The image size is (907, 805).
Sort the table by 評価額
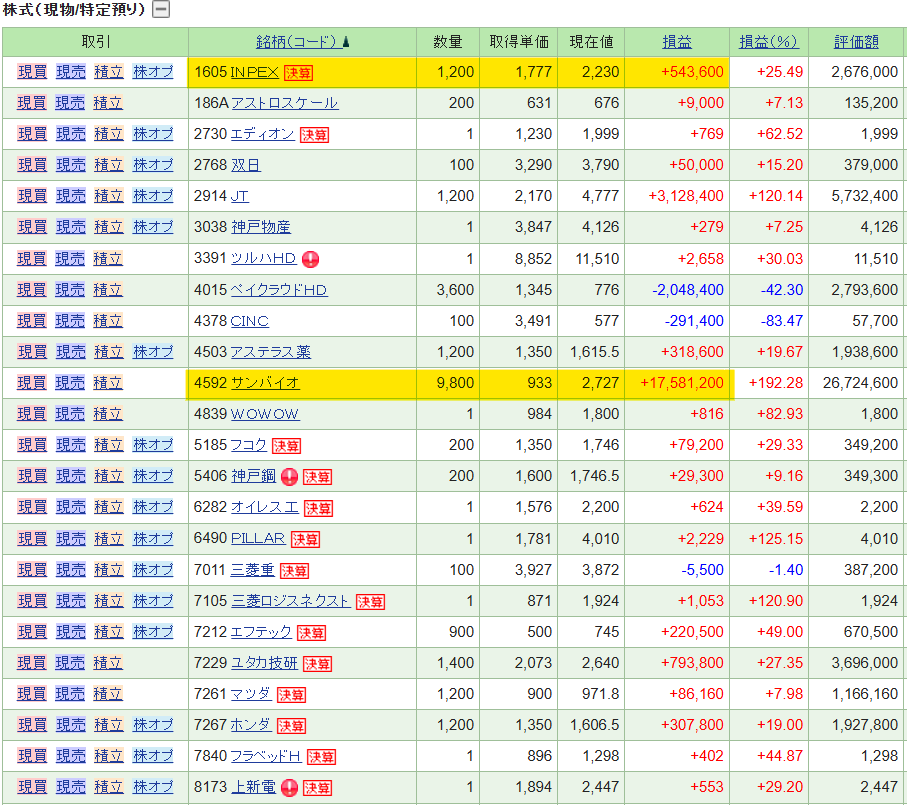tap(856, 42)
